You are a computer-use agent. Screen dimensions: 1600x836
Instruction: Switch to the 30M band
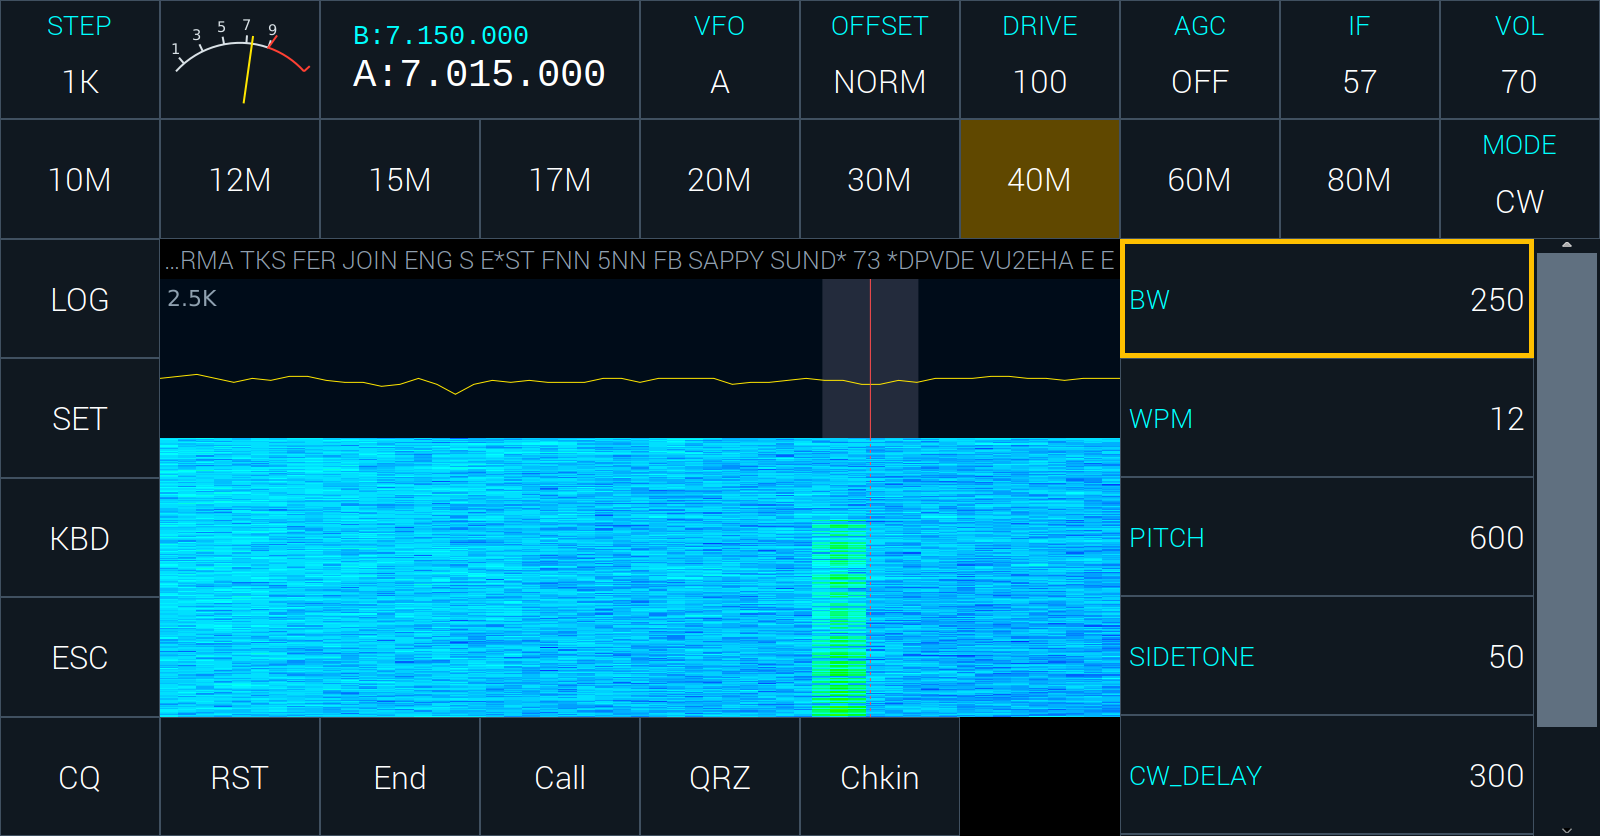click(x=880, y=179)
